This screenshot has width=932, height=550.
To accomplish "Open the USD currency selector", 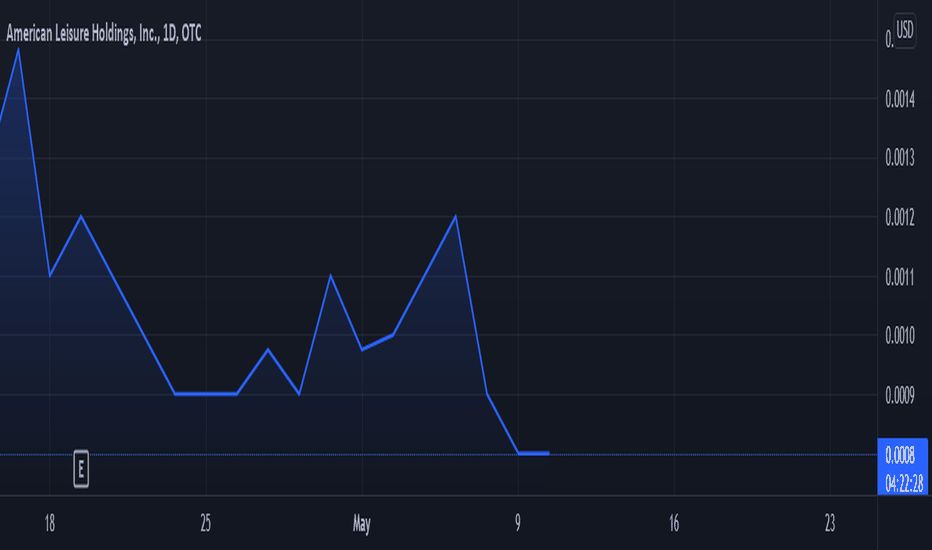I will point(905,30).
